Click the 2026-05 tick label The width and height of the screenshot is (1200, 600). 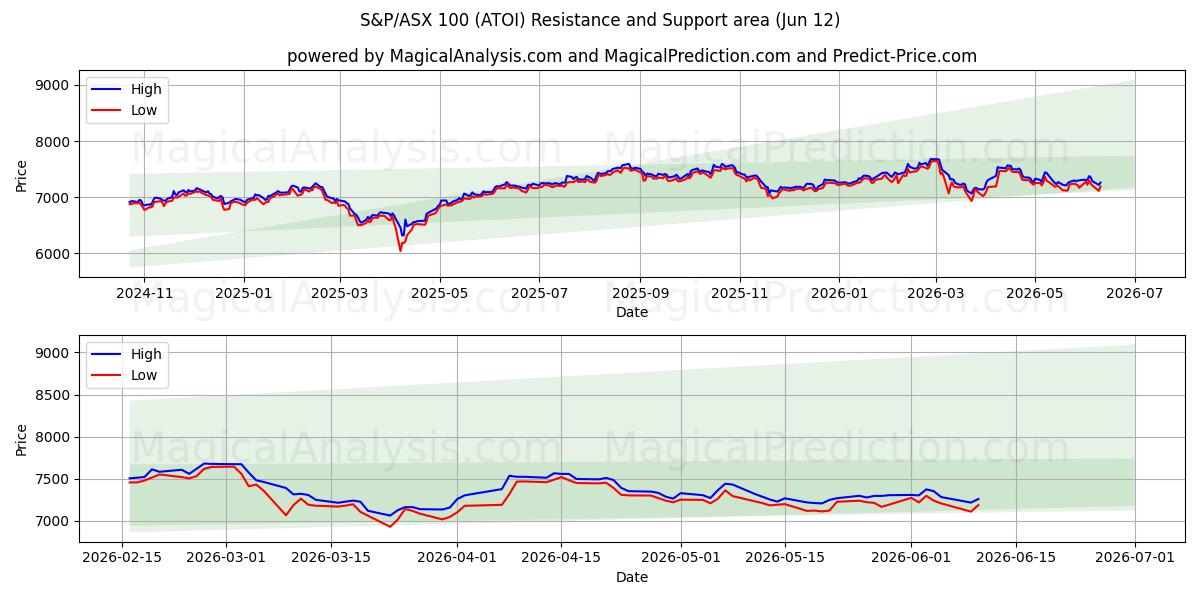point(1035,293)
